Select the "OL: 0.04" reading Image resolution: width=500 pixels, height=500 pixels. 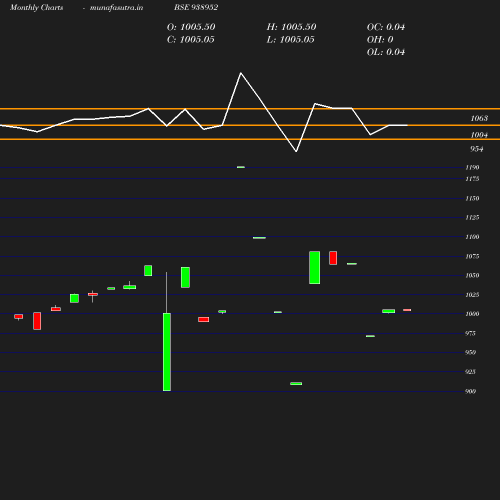386,52
